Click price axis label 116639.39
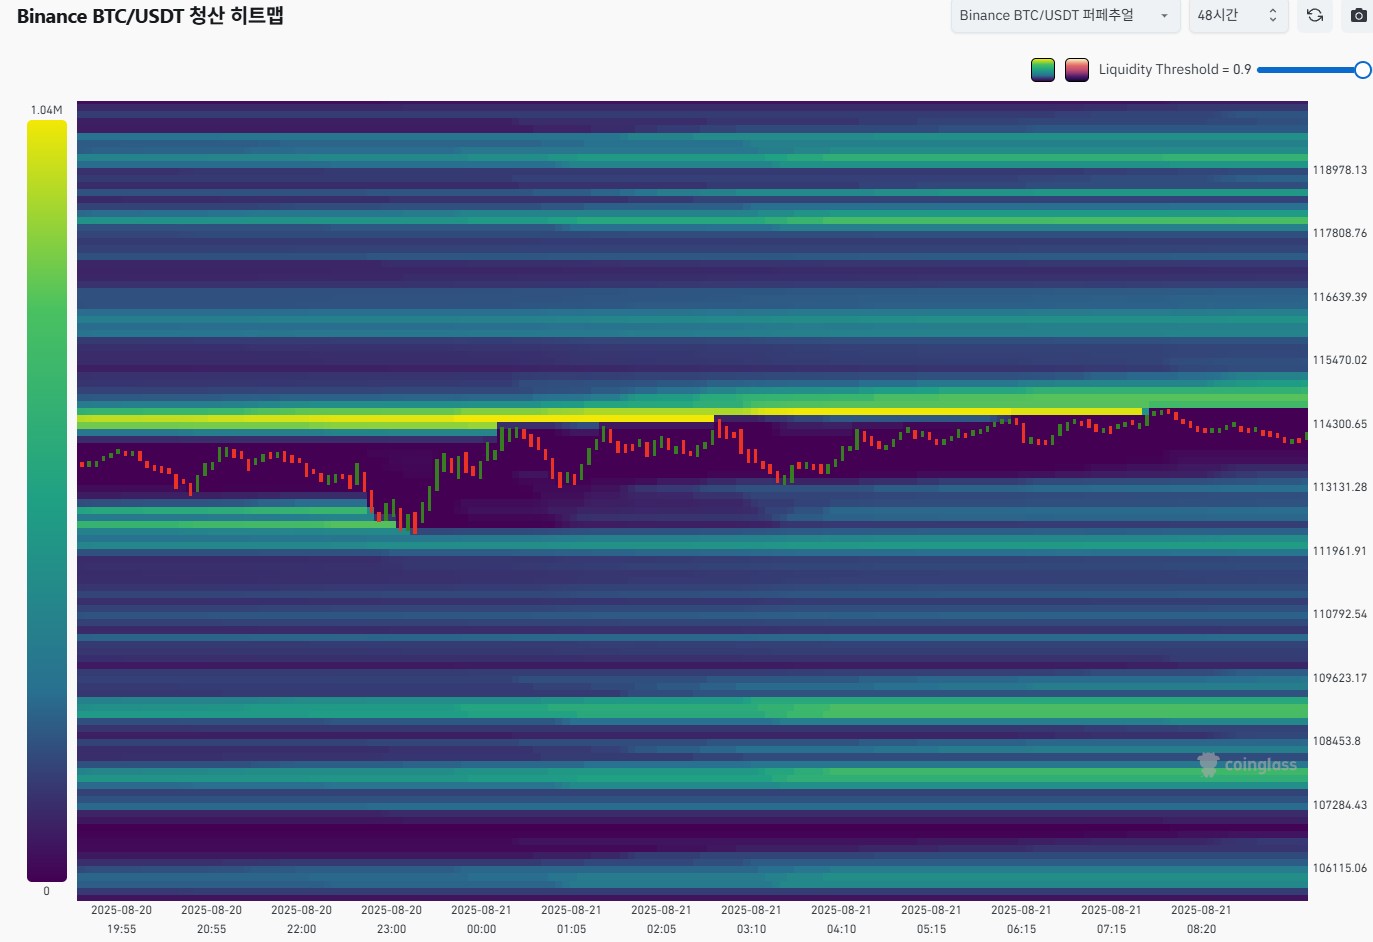1373x942 pixels. pos(1340,297)
